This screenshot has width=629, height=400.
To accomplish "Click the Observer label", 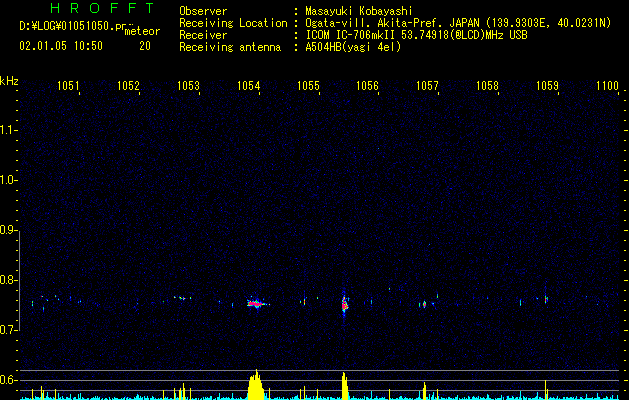I will [x=203, y=11].
